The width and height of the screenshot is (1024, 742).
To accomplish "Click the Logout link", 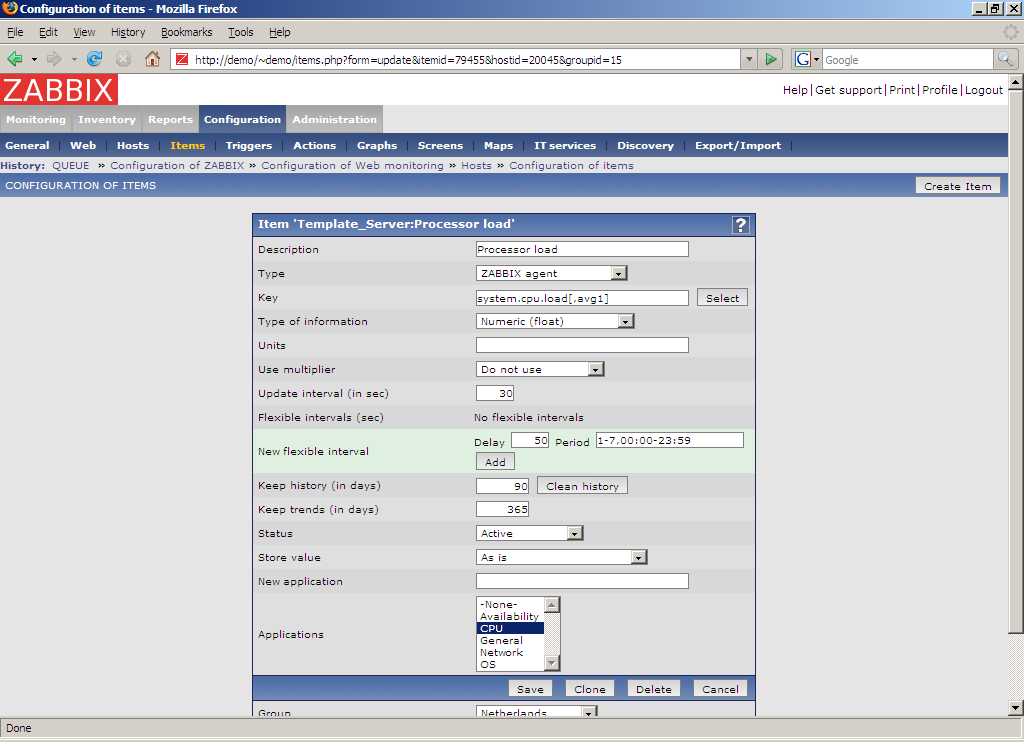I will pos(984,90).
